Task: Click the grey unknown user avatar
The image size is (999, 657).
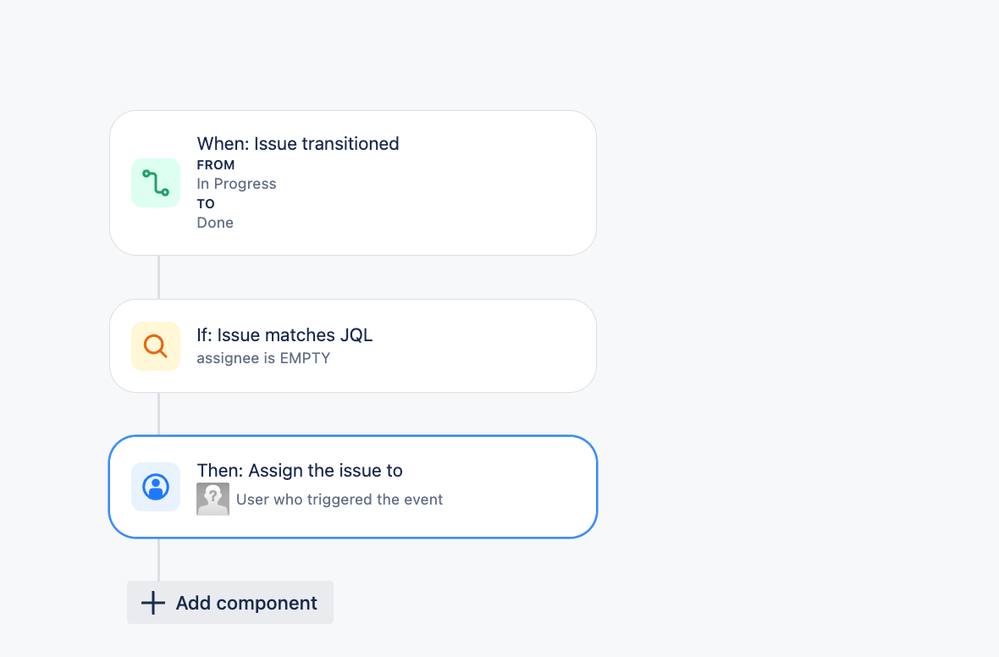Action: [213, 499]
